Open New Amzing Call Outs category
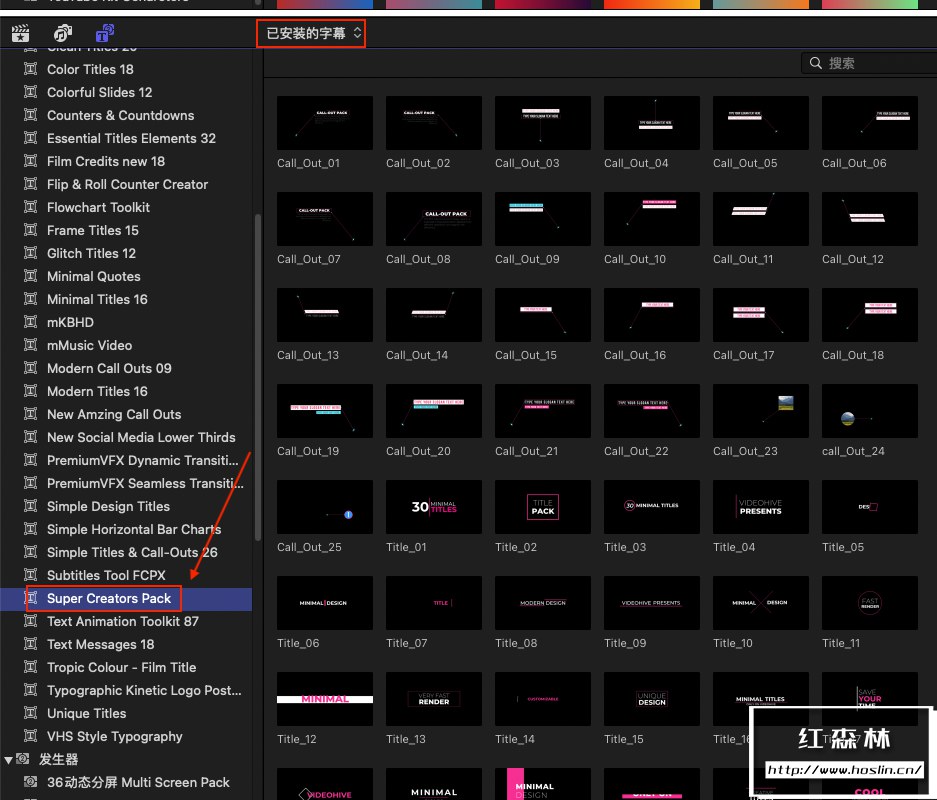Screen dimensions: 937x800 click(x=114, y=415)
